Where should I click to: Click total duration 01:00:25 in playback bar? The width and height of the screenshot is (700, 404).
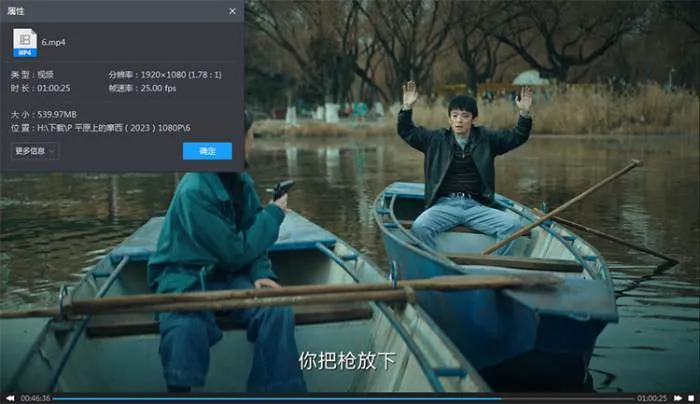(x=652, y=397)
